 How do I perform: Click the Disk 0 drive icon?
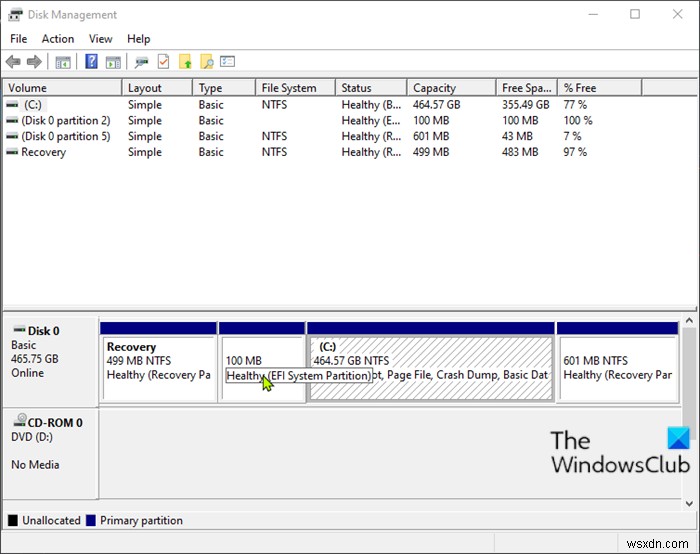[x=19, y=330]
